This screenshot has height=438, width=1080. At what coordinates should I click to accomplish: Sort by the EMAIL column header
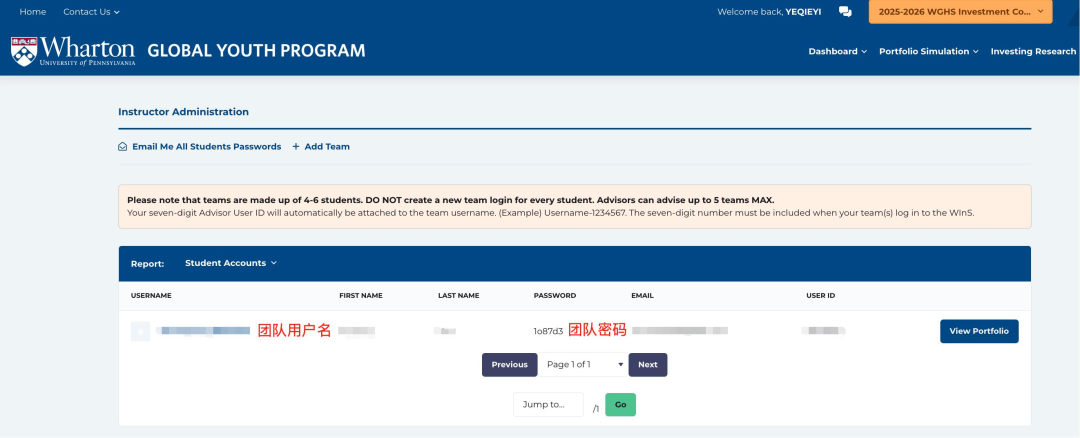coord(642,295)
